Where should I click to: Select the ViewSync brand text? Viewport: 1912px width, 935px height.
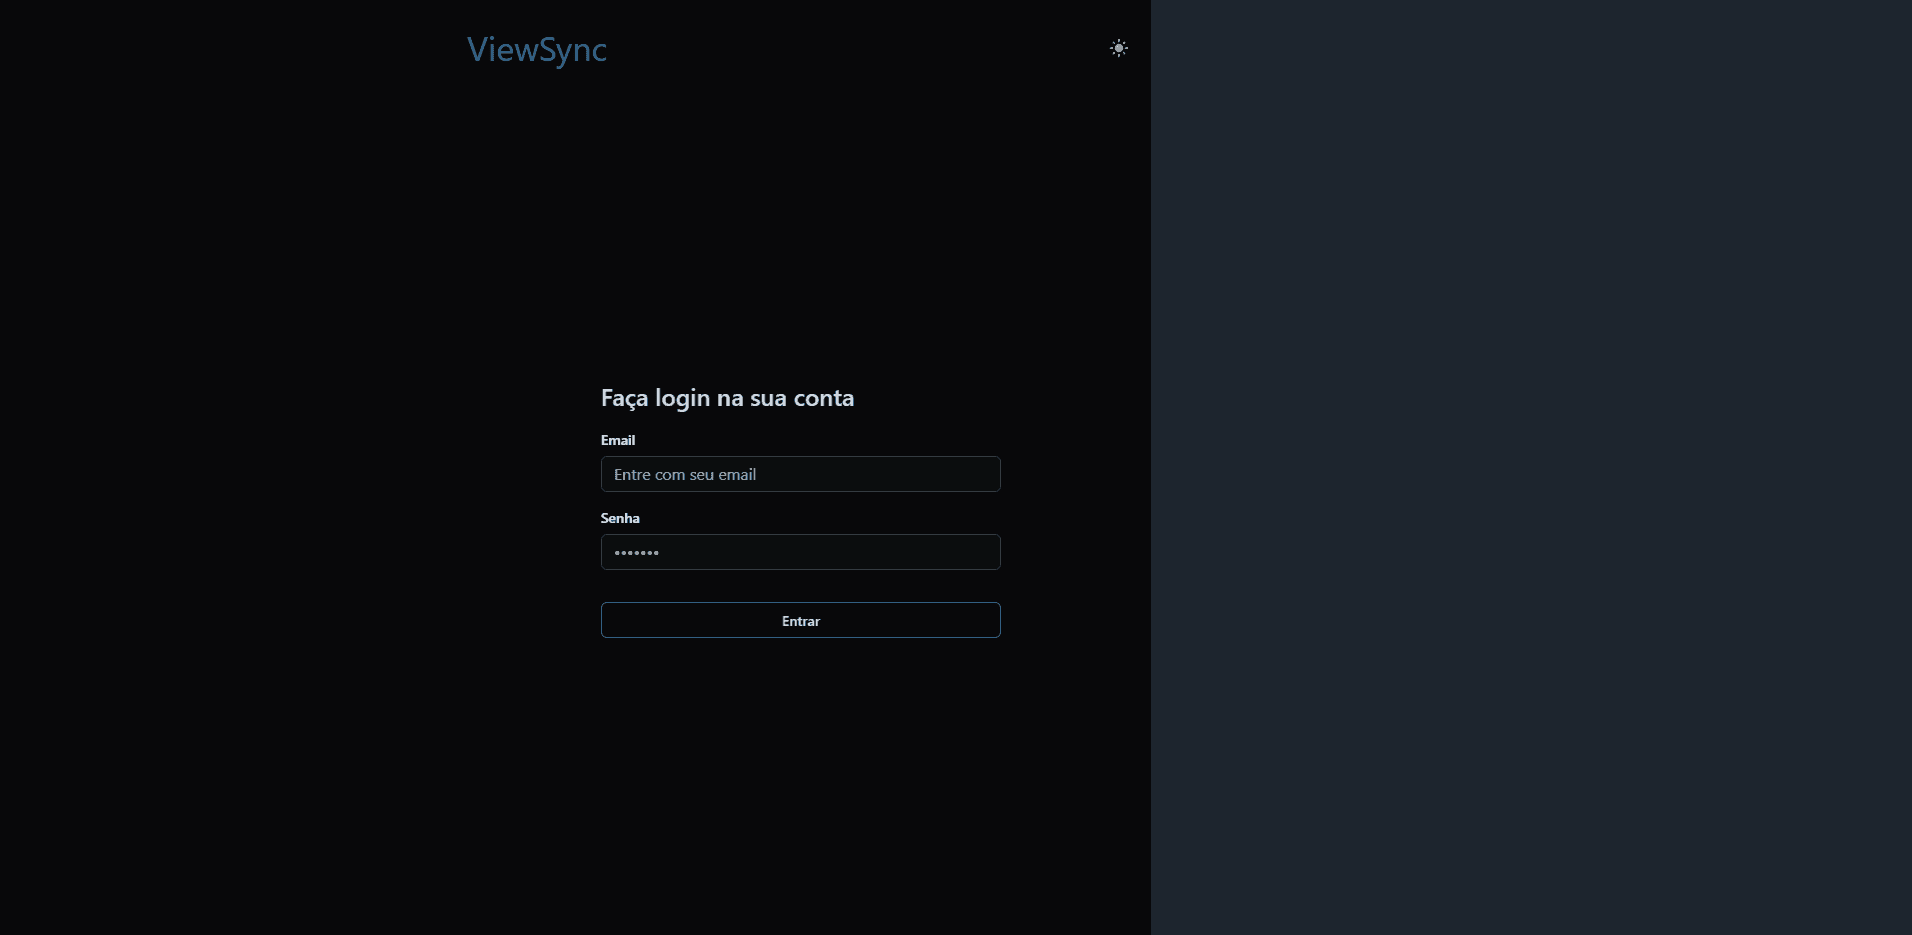pyautogui.click(x=537, y=51)
